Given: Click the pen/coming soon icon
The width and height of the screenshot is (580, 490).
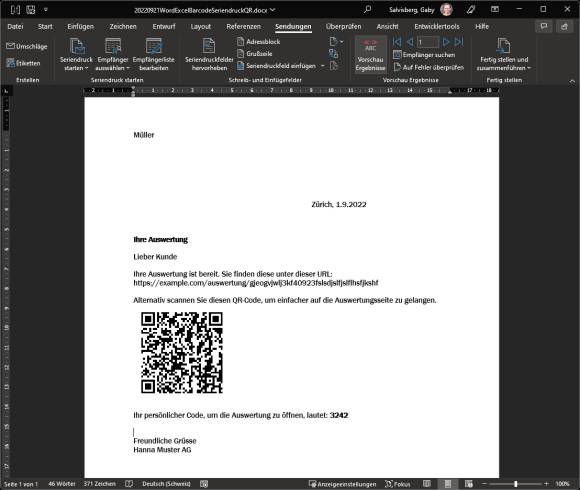Looking at the screenshot, I should coord(471,10).
